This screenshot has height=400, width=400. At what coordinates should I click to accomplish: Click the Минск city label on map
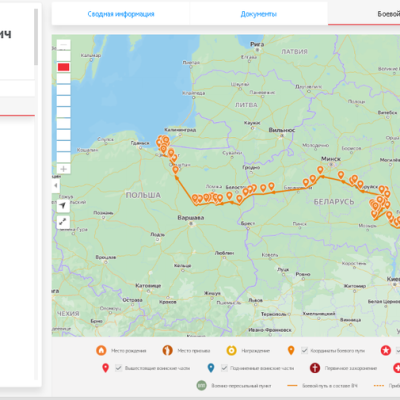pyautogui.click(x=331, y=159)
